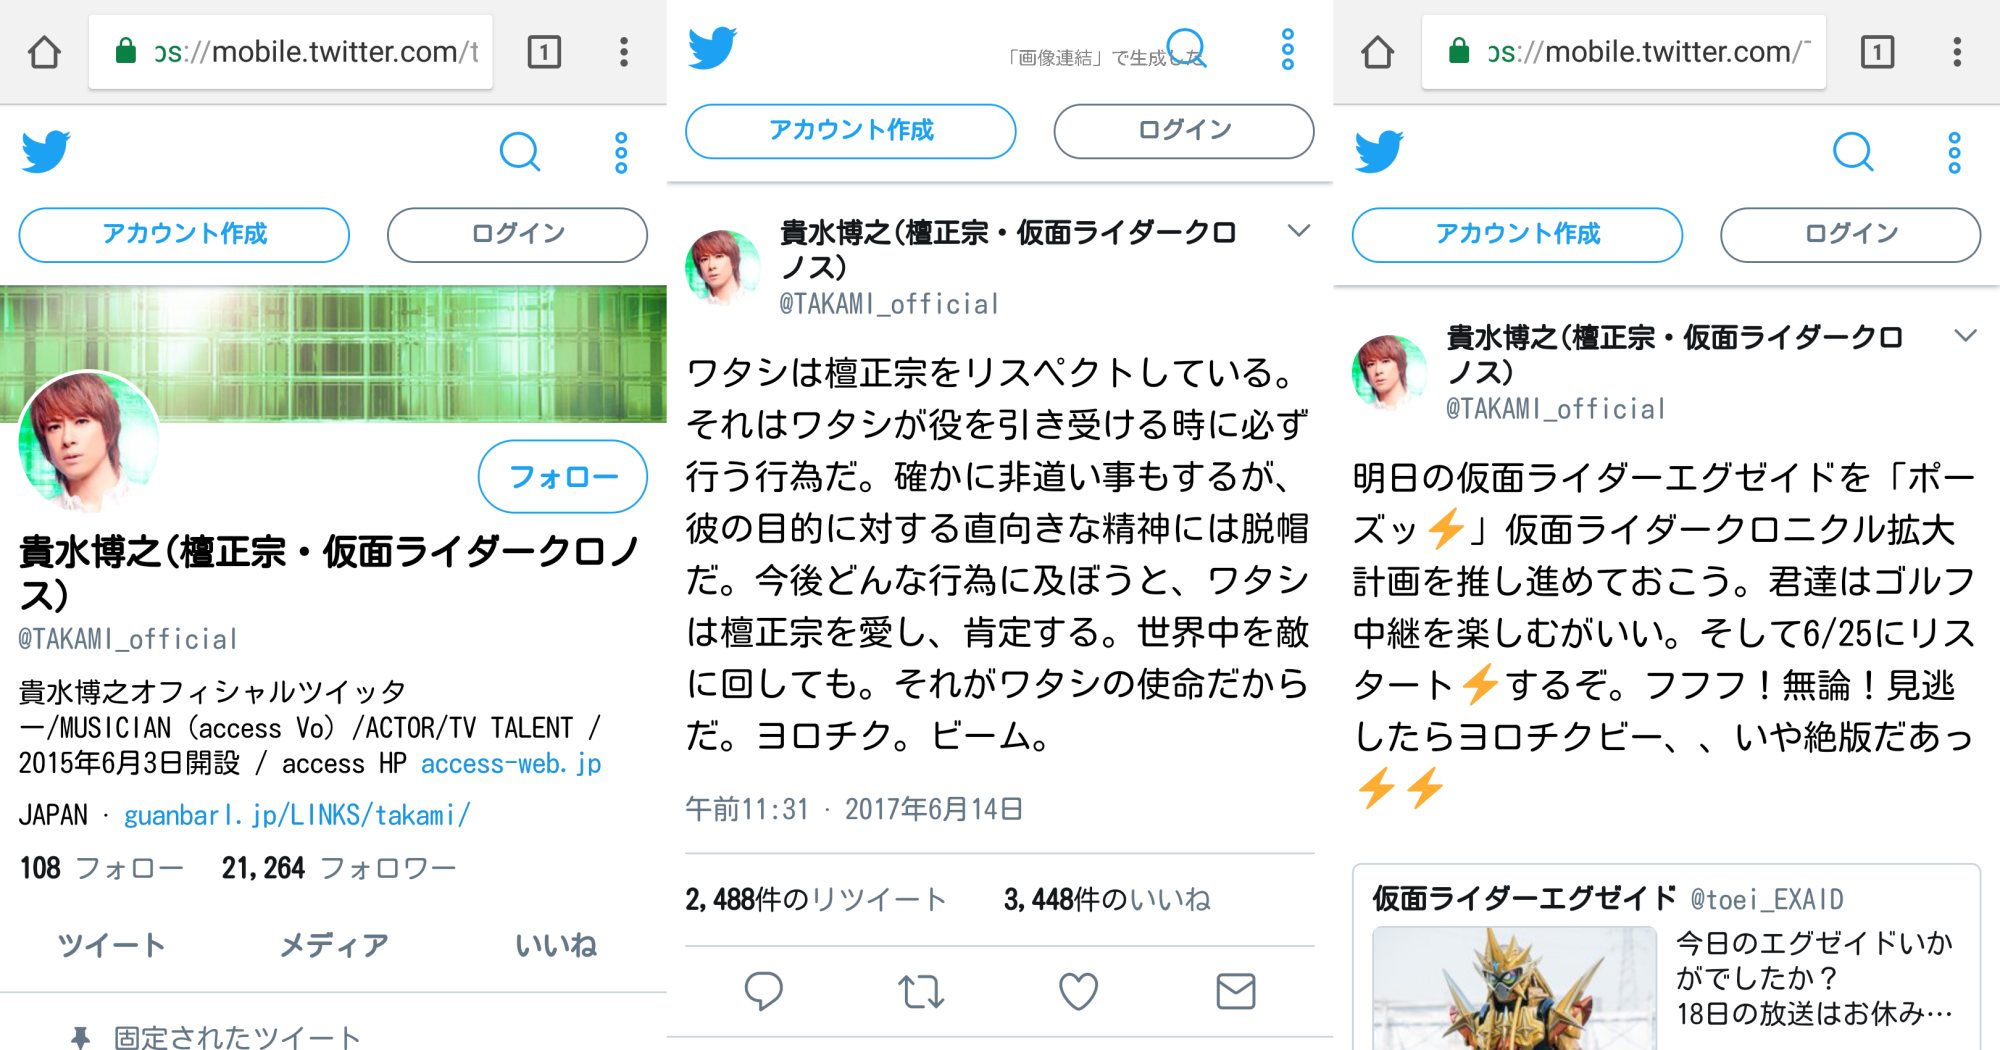Click the envelope direct message icon
This screenshot has height=1050, width=2000.
coord(1236,992)
